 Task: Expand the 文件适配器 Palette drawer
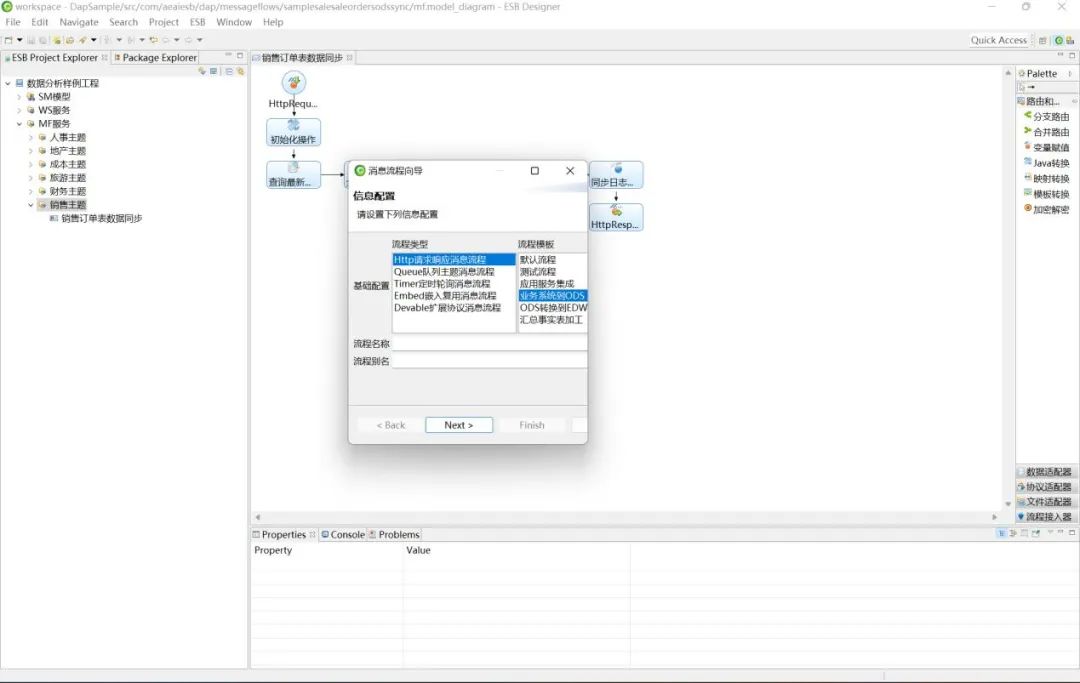[1046, 502]
